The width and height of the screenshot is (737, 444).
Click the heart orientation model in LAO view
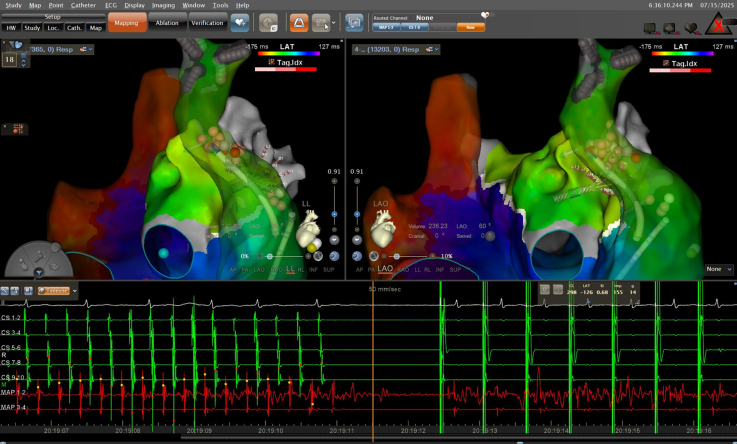click(383, 230)
